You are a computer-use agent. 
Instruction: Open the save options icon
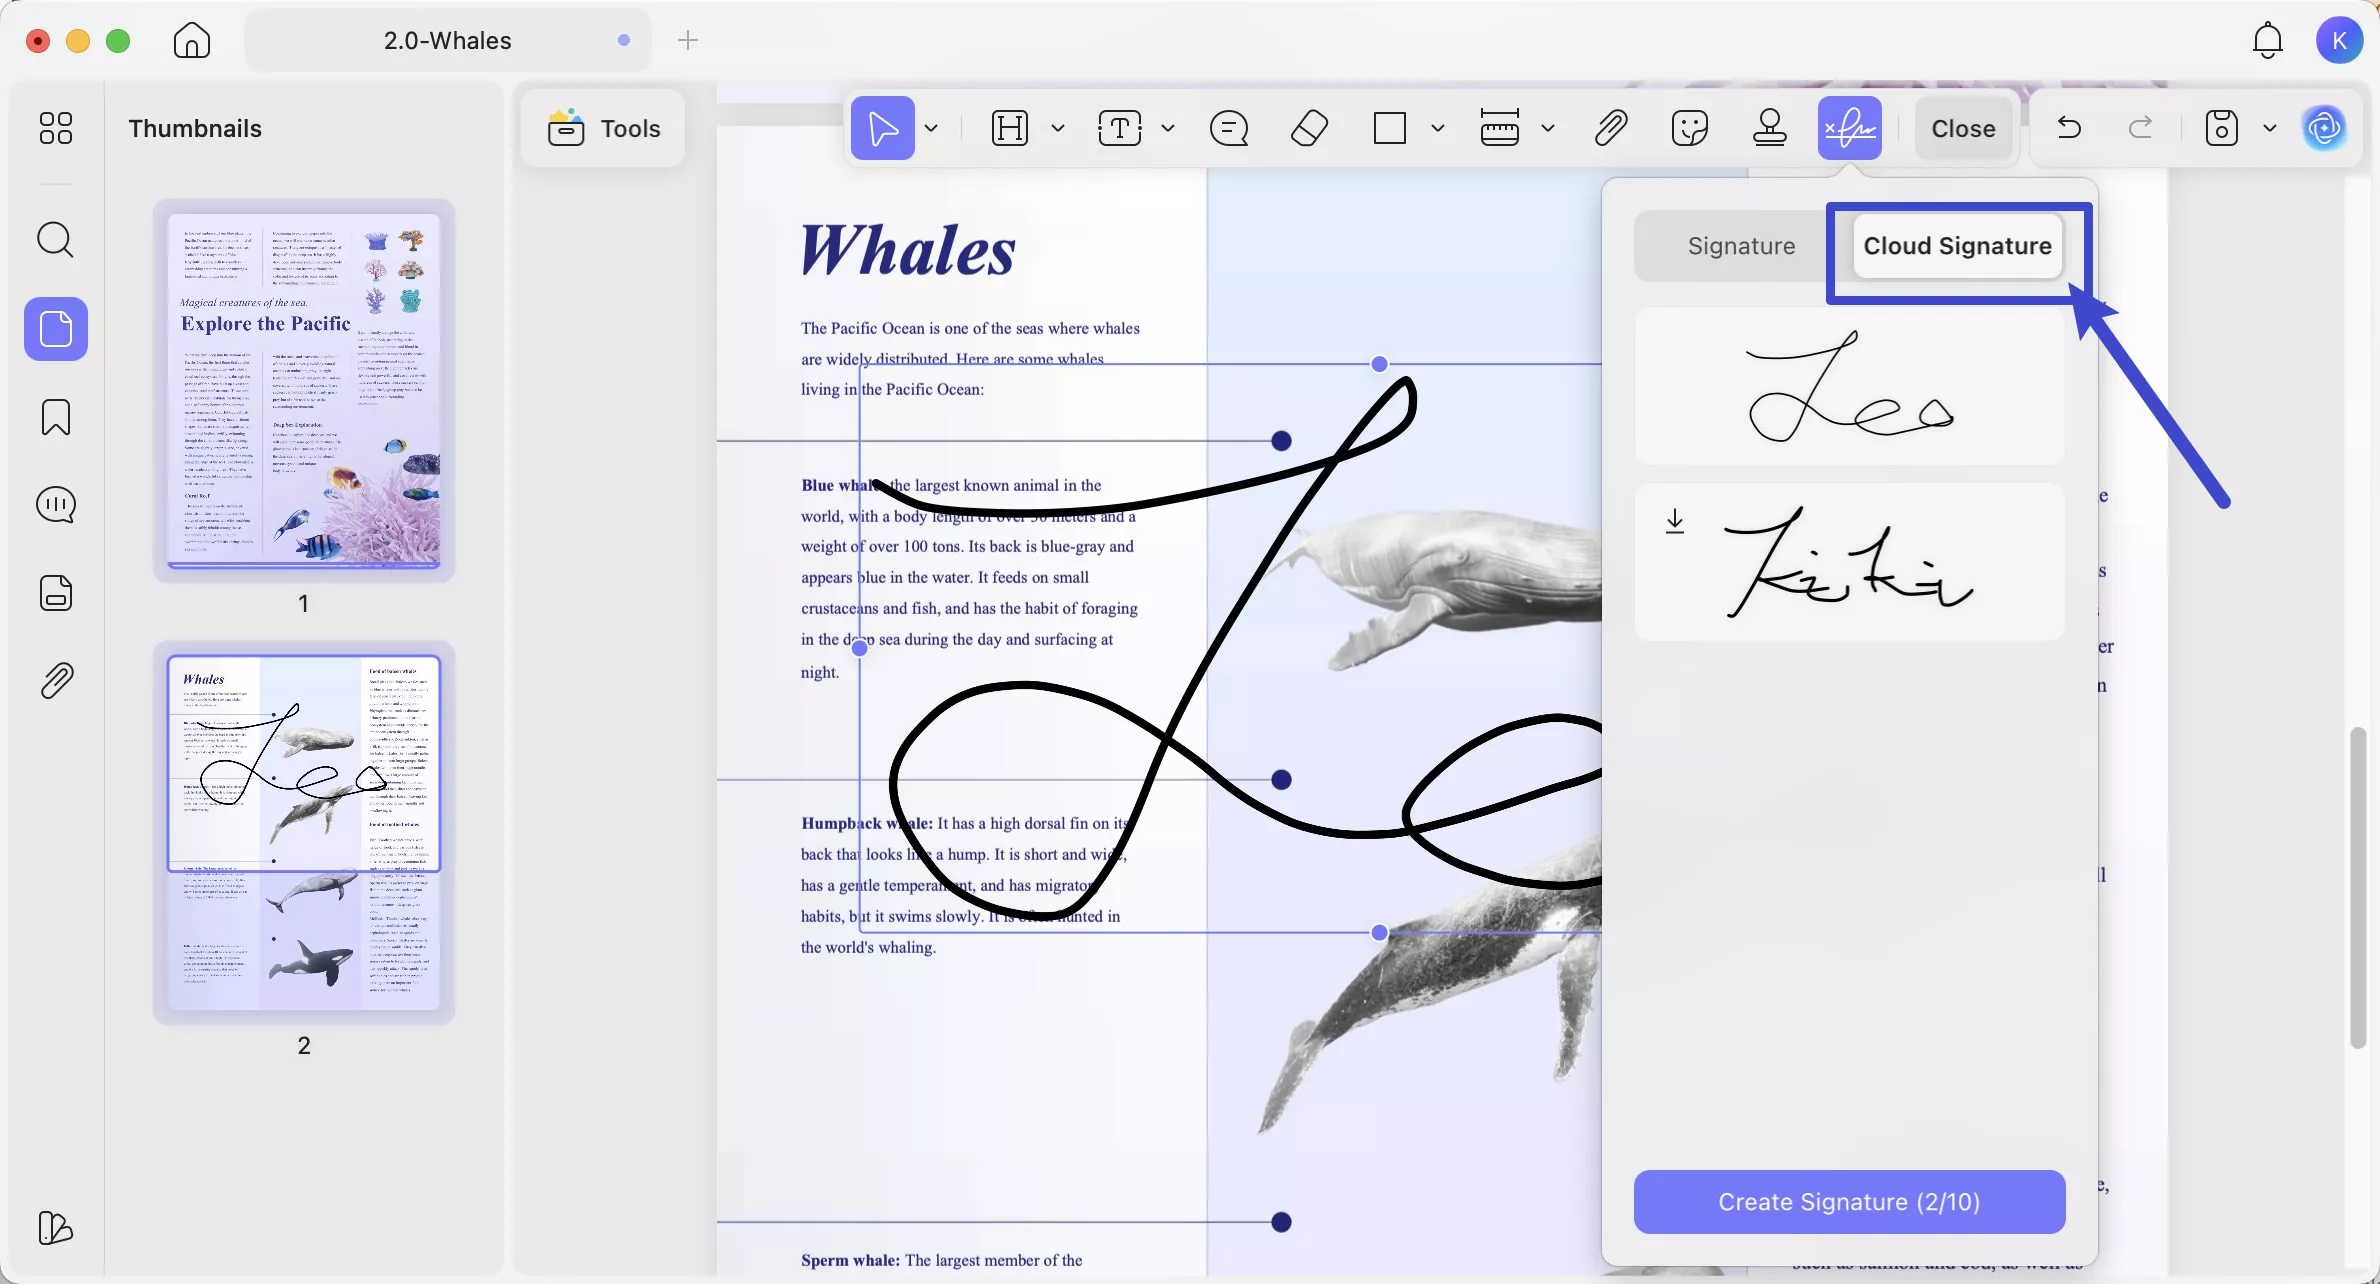click(2222, 128)
